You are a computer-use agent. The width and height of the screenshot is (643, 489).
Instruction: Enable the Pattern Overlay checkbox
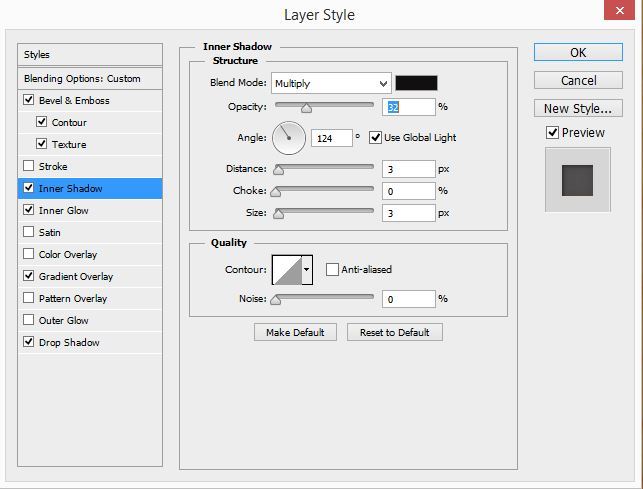point(28,298)
